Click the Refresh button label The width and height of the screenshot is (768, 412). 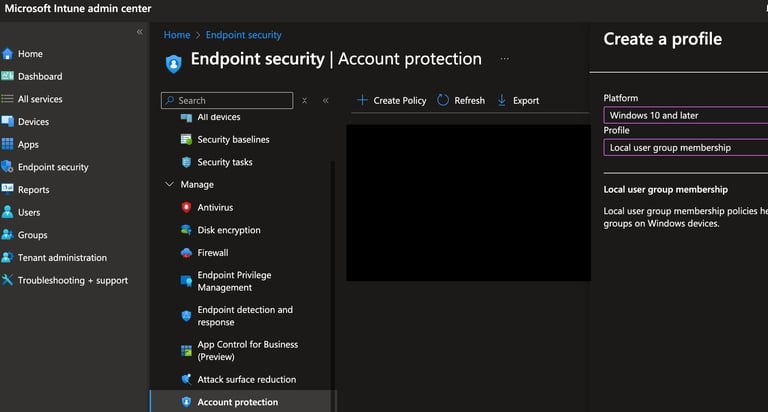click(x=469, y=100)
